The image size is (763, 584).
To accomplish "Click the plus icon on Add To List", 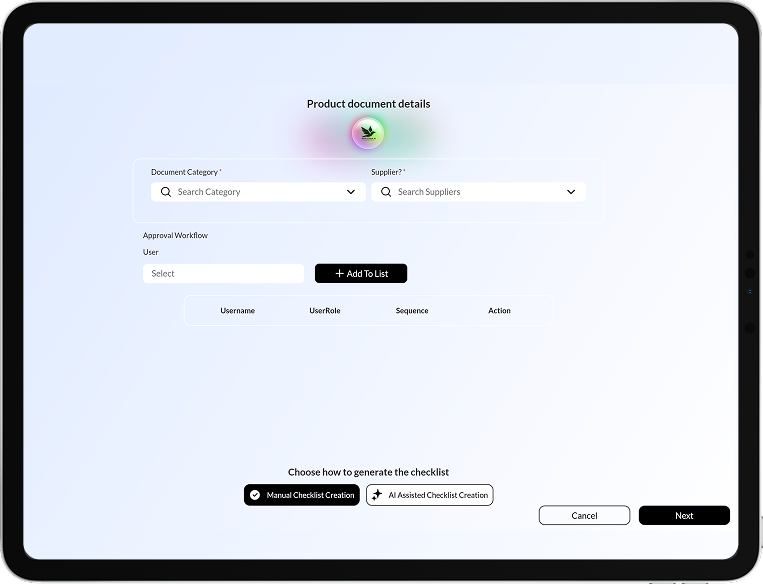I will (x=339, y=274).
